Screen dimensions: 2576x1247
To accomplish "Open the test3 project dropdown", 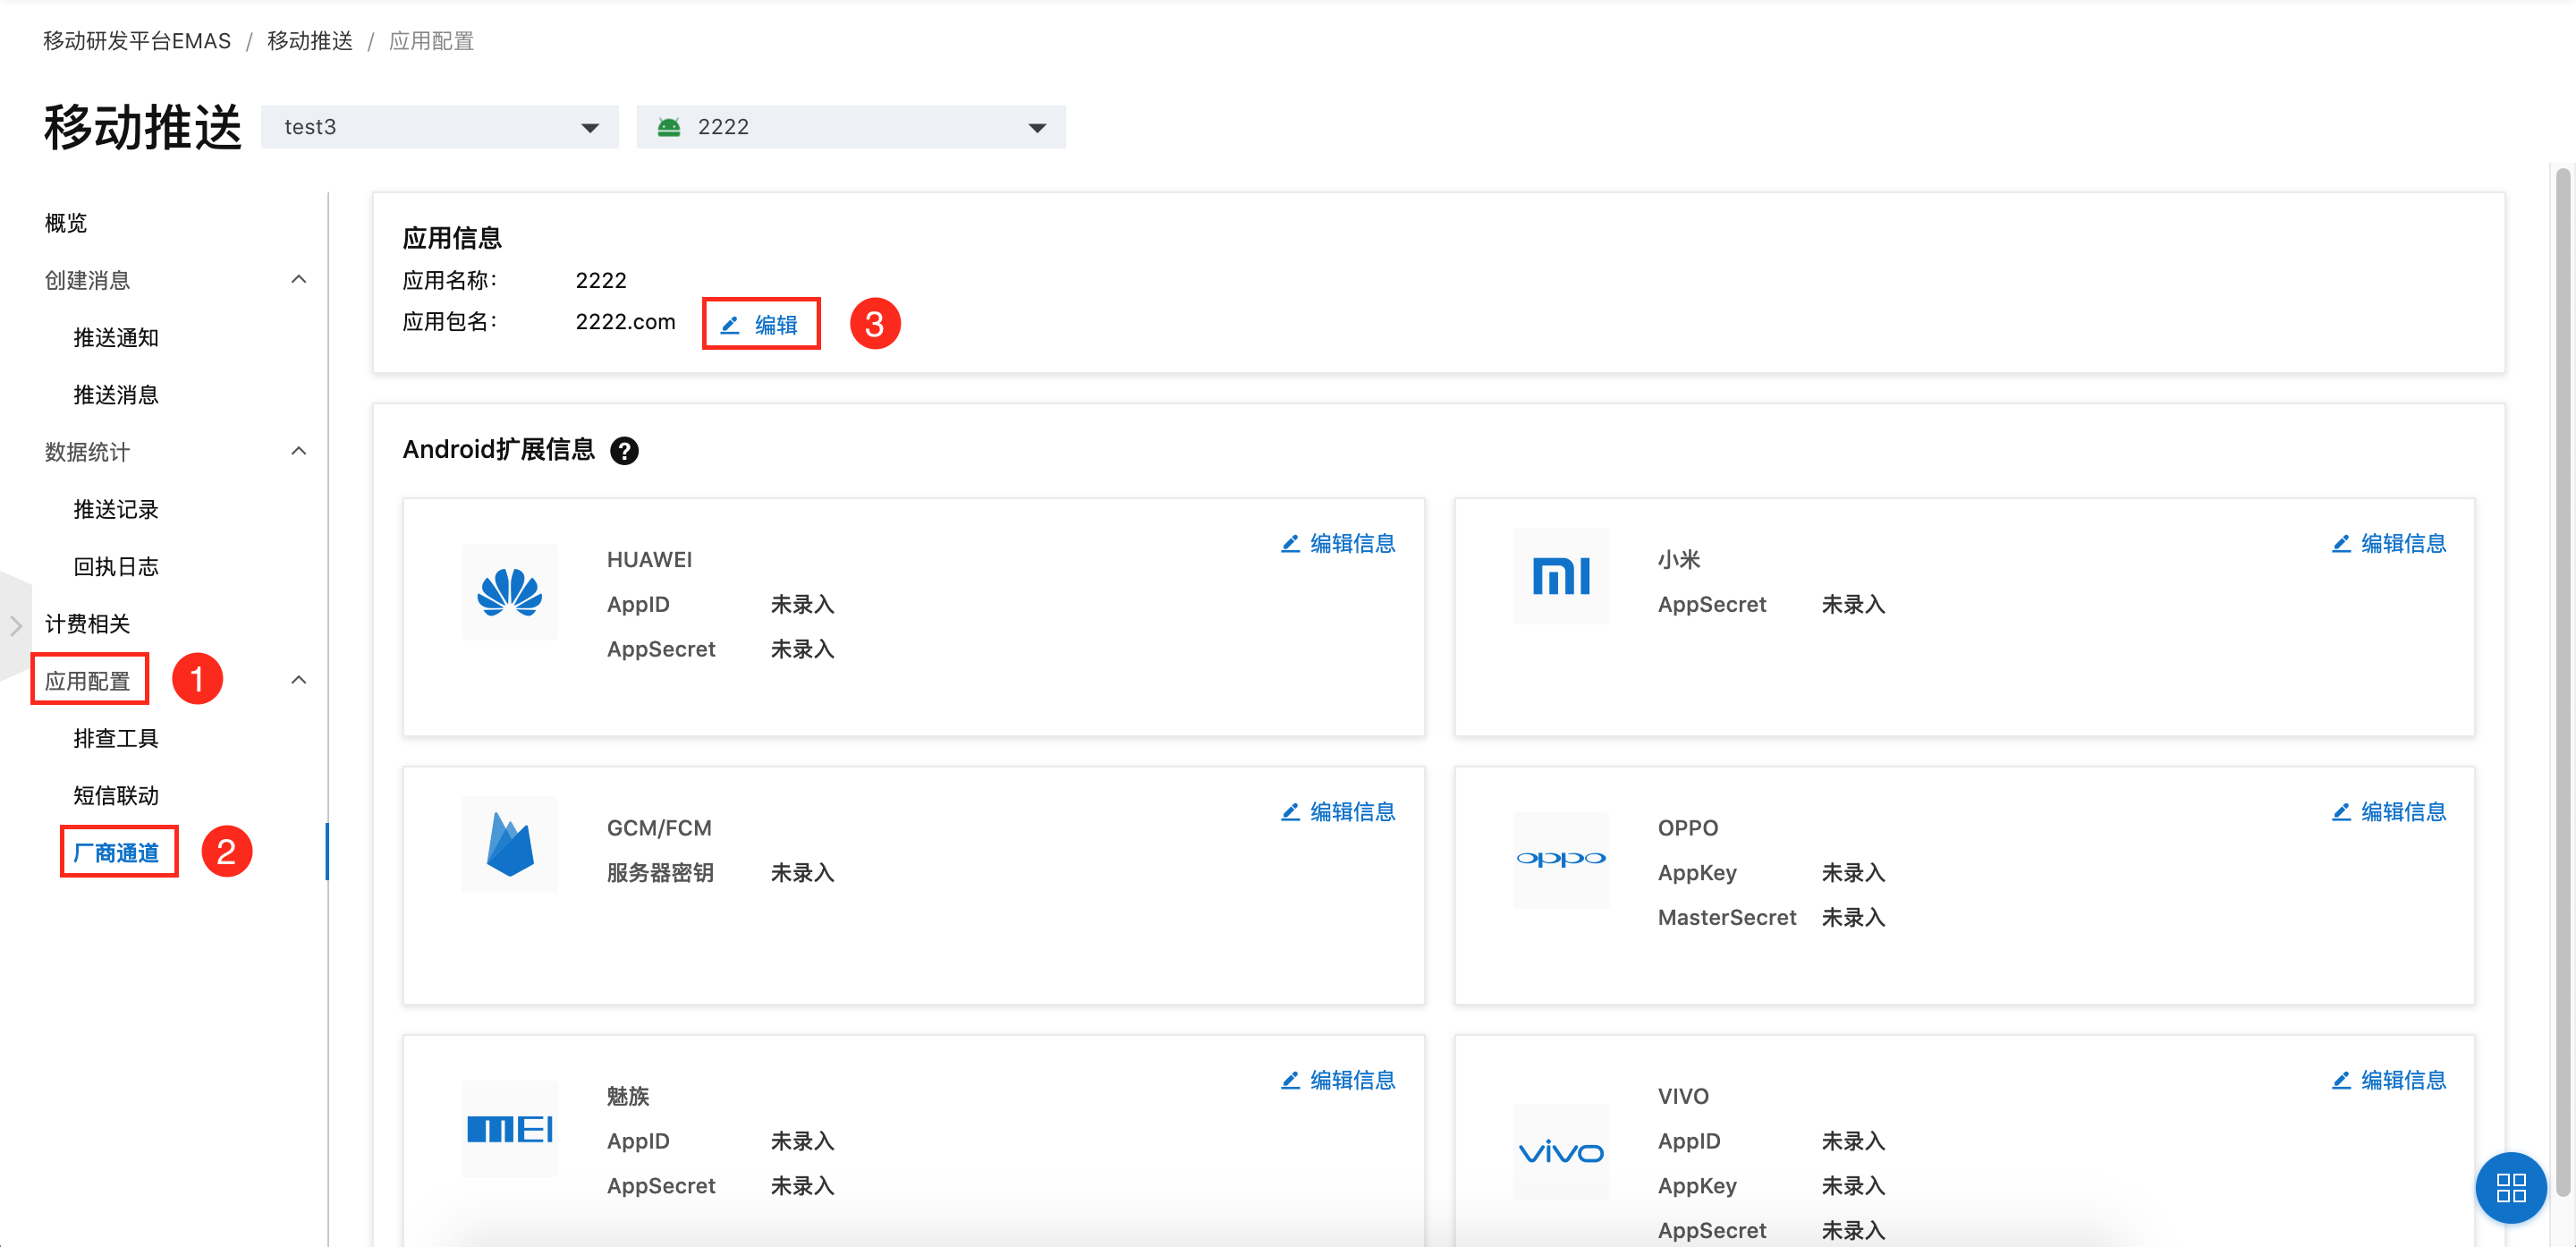I will [439, 127].
